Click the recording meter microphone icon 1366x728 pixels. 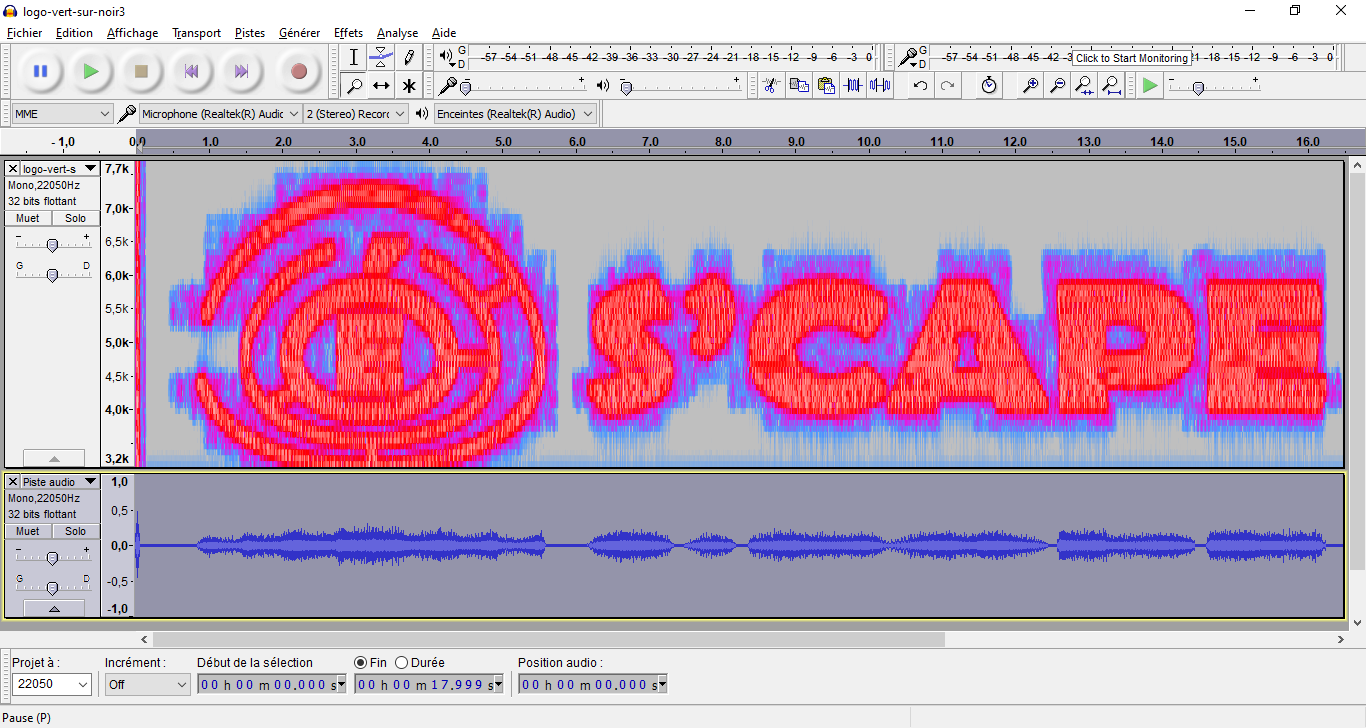click(907, 57)
